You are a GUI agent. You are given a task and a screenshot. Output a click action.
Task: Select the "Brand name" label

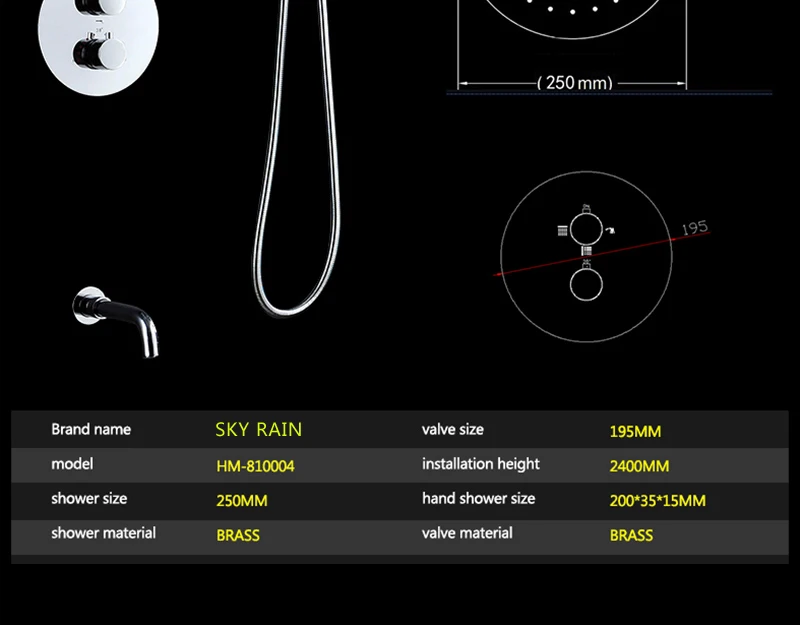pyautogui.click(x=91, y=430)
